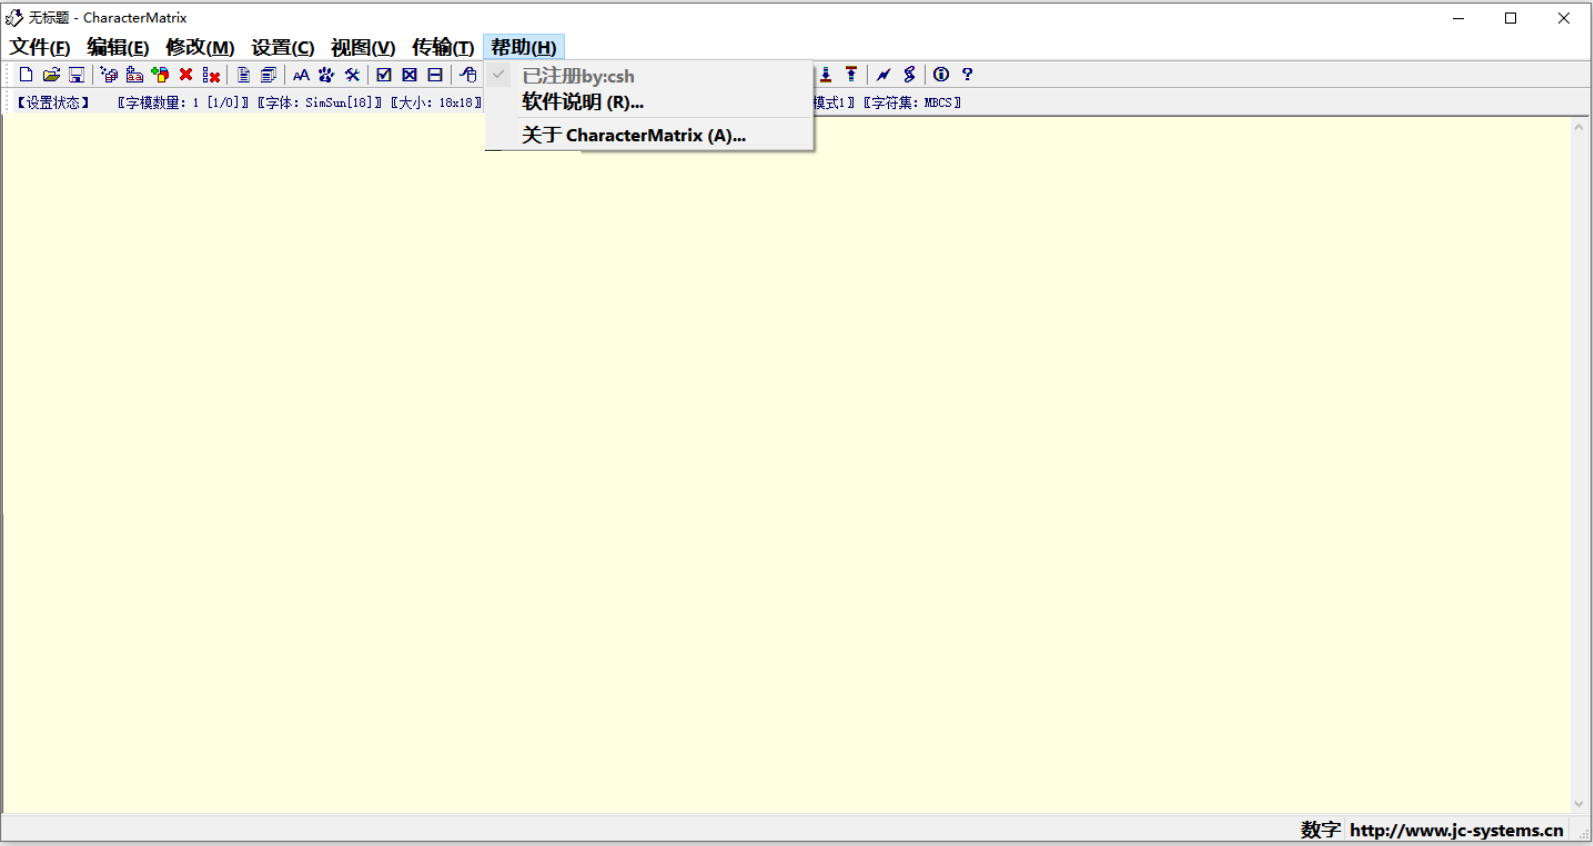Image resolution: width=1593 pixels, height=846 pixels.
Task: Click the question mark help icon
Action: [967, 75]
